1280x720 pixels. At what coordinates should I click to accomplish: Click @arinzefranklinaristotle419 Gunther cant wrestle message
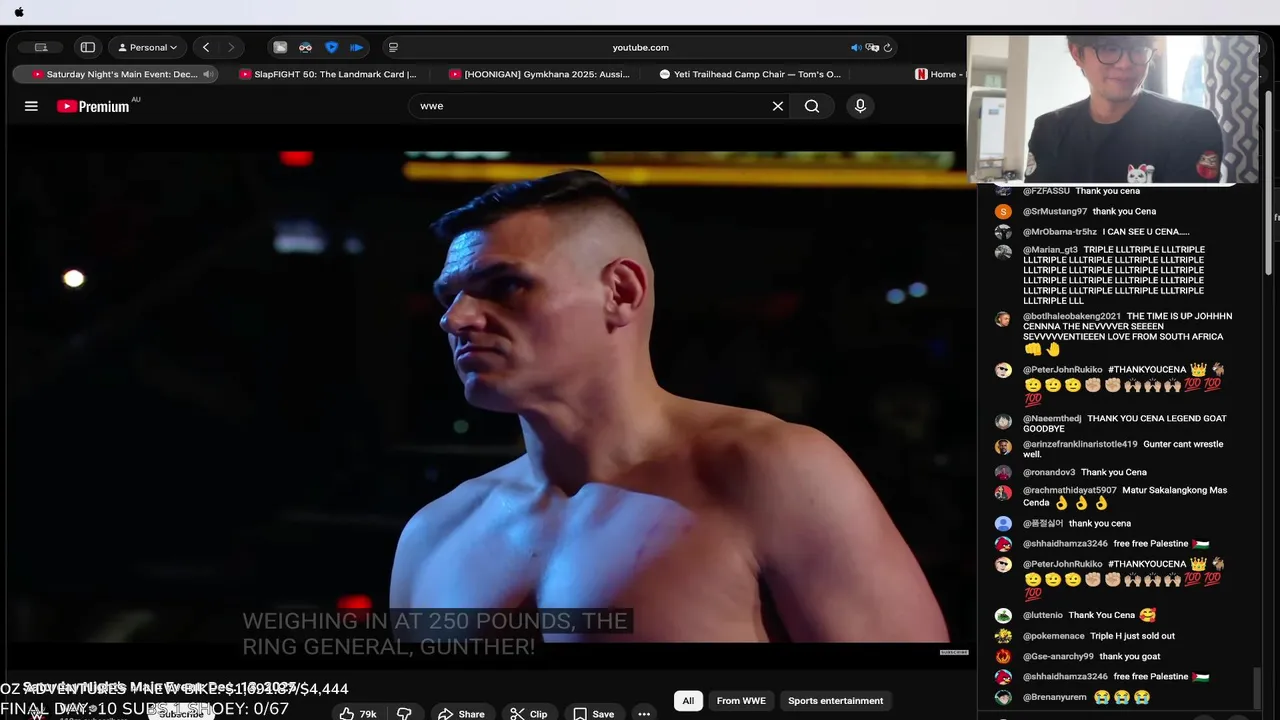[1123, 449]
